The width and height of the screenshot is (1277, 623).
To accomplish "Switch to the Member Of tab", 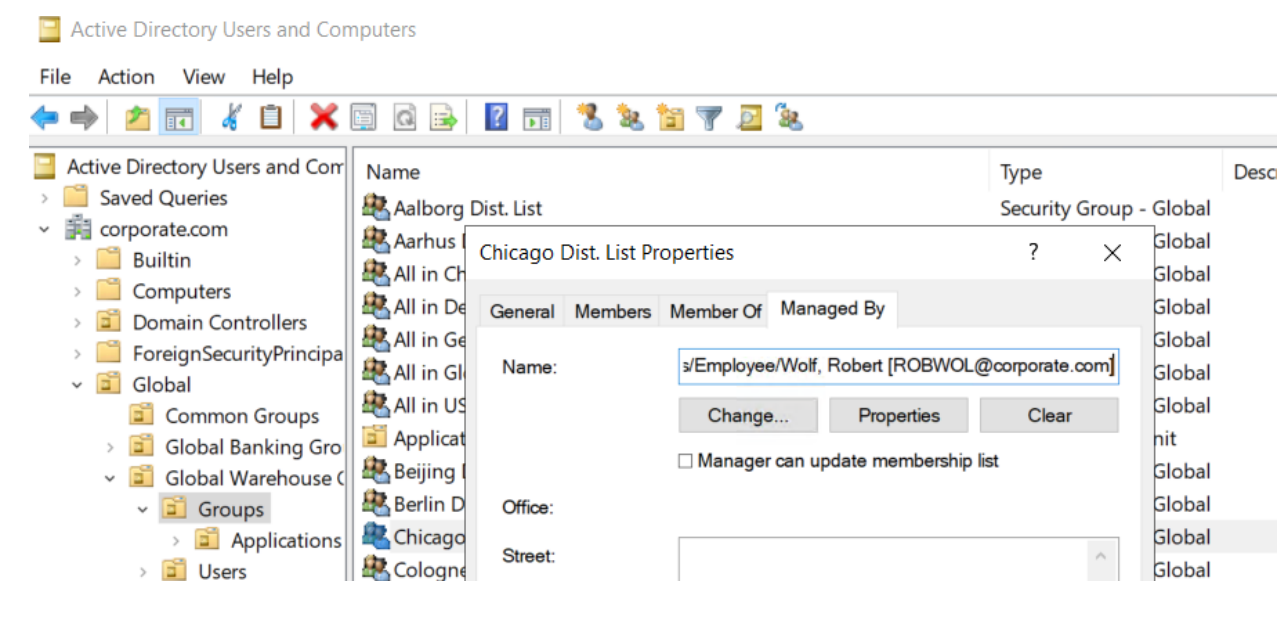I will [716, 312].
